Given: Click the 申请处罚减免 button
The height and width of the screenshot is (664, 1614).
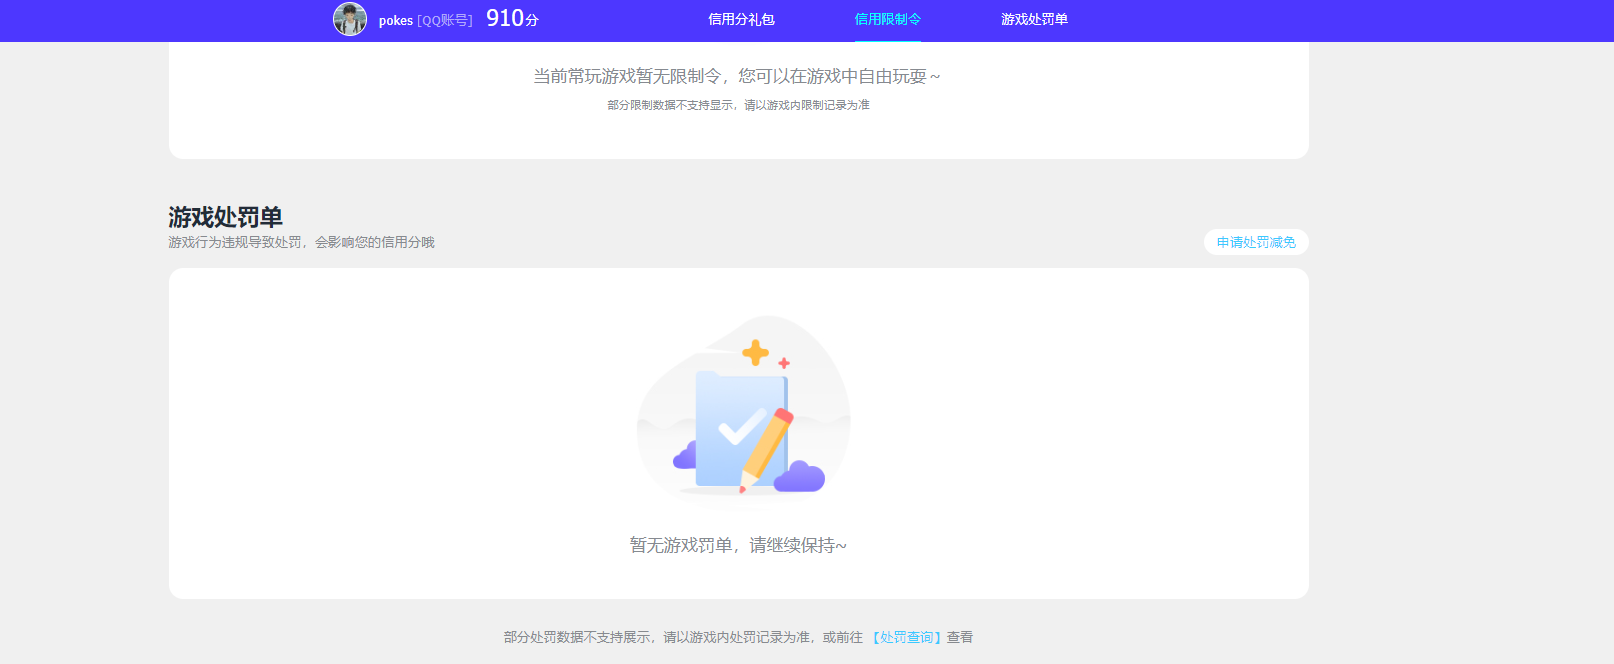Looking at the screenshot, I should (x=1256, y=242).
